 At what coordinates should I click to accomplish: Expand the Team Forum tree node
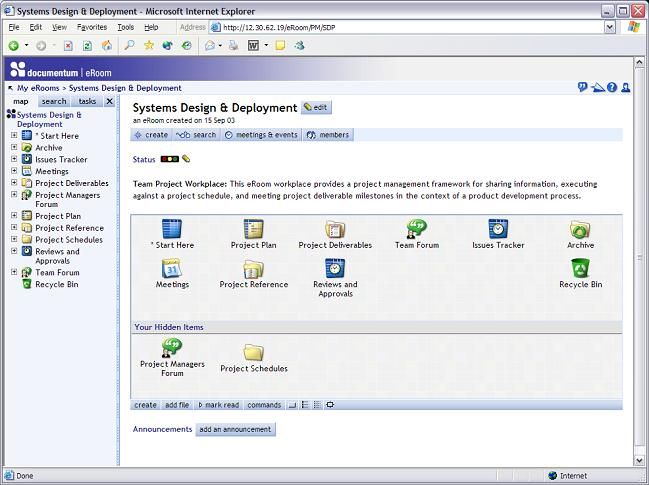(14, 272)
